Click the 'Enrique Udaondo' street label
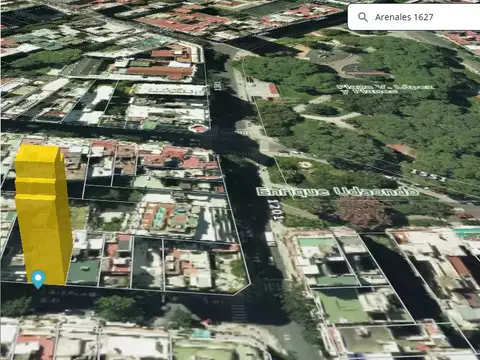480x360 pixels. pyautogui.click(x=338, y=192)
